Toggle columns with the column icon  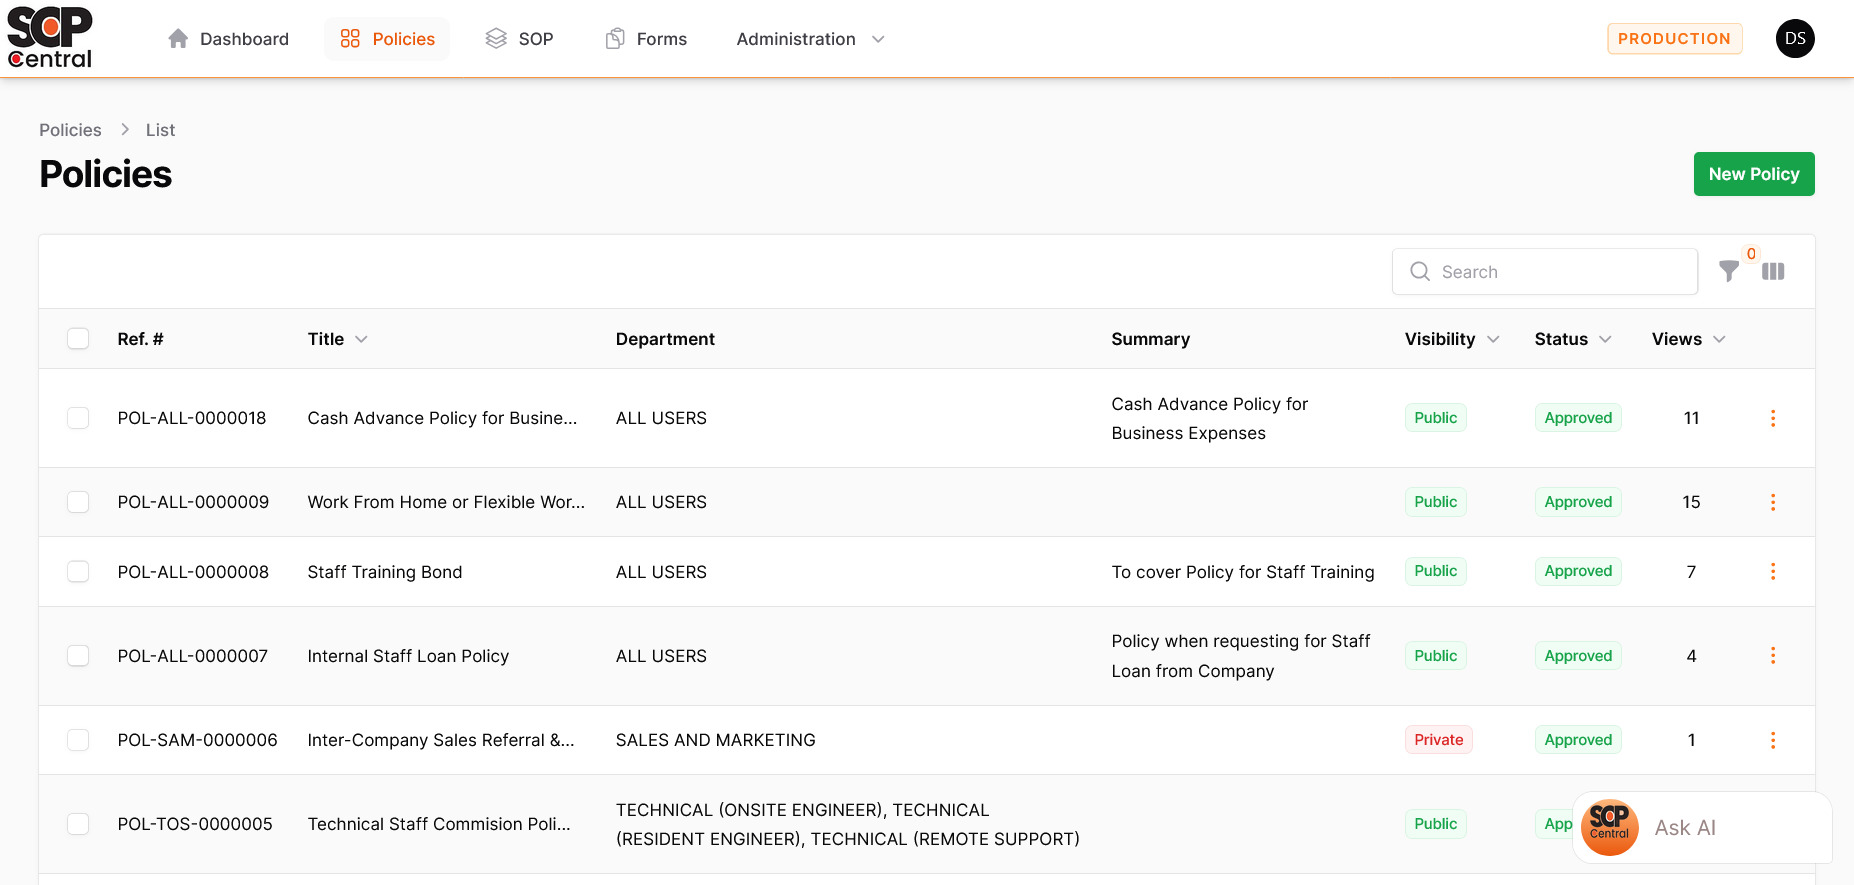click(x=1773, y=271)
